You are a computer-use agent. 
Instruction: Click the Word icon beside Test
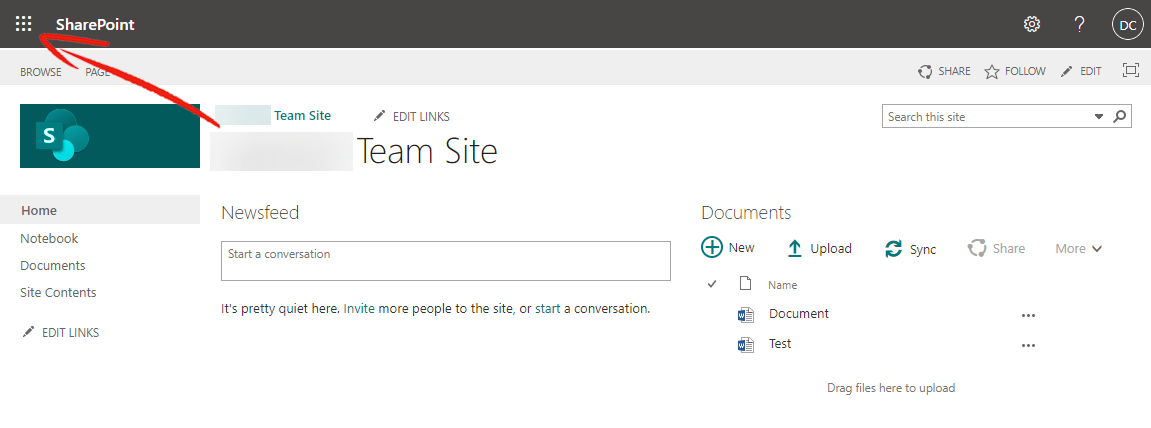[746, 344]
